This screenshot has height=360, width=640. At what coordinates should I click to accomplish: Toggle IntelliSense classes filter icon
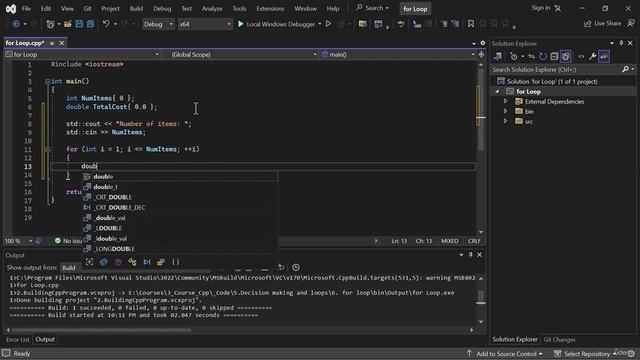pyautogui.click(x=132, y=262)
